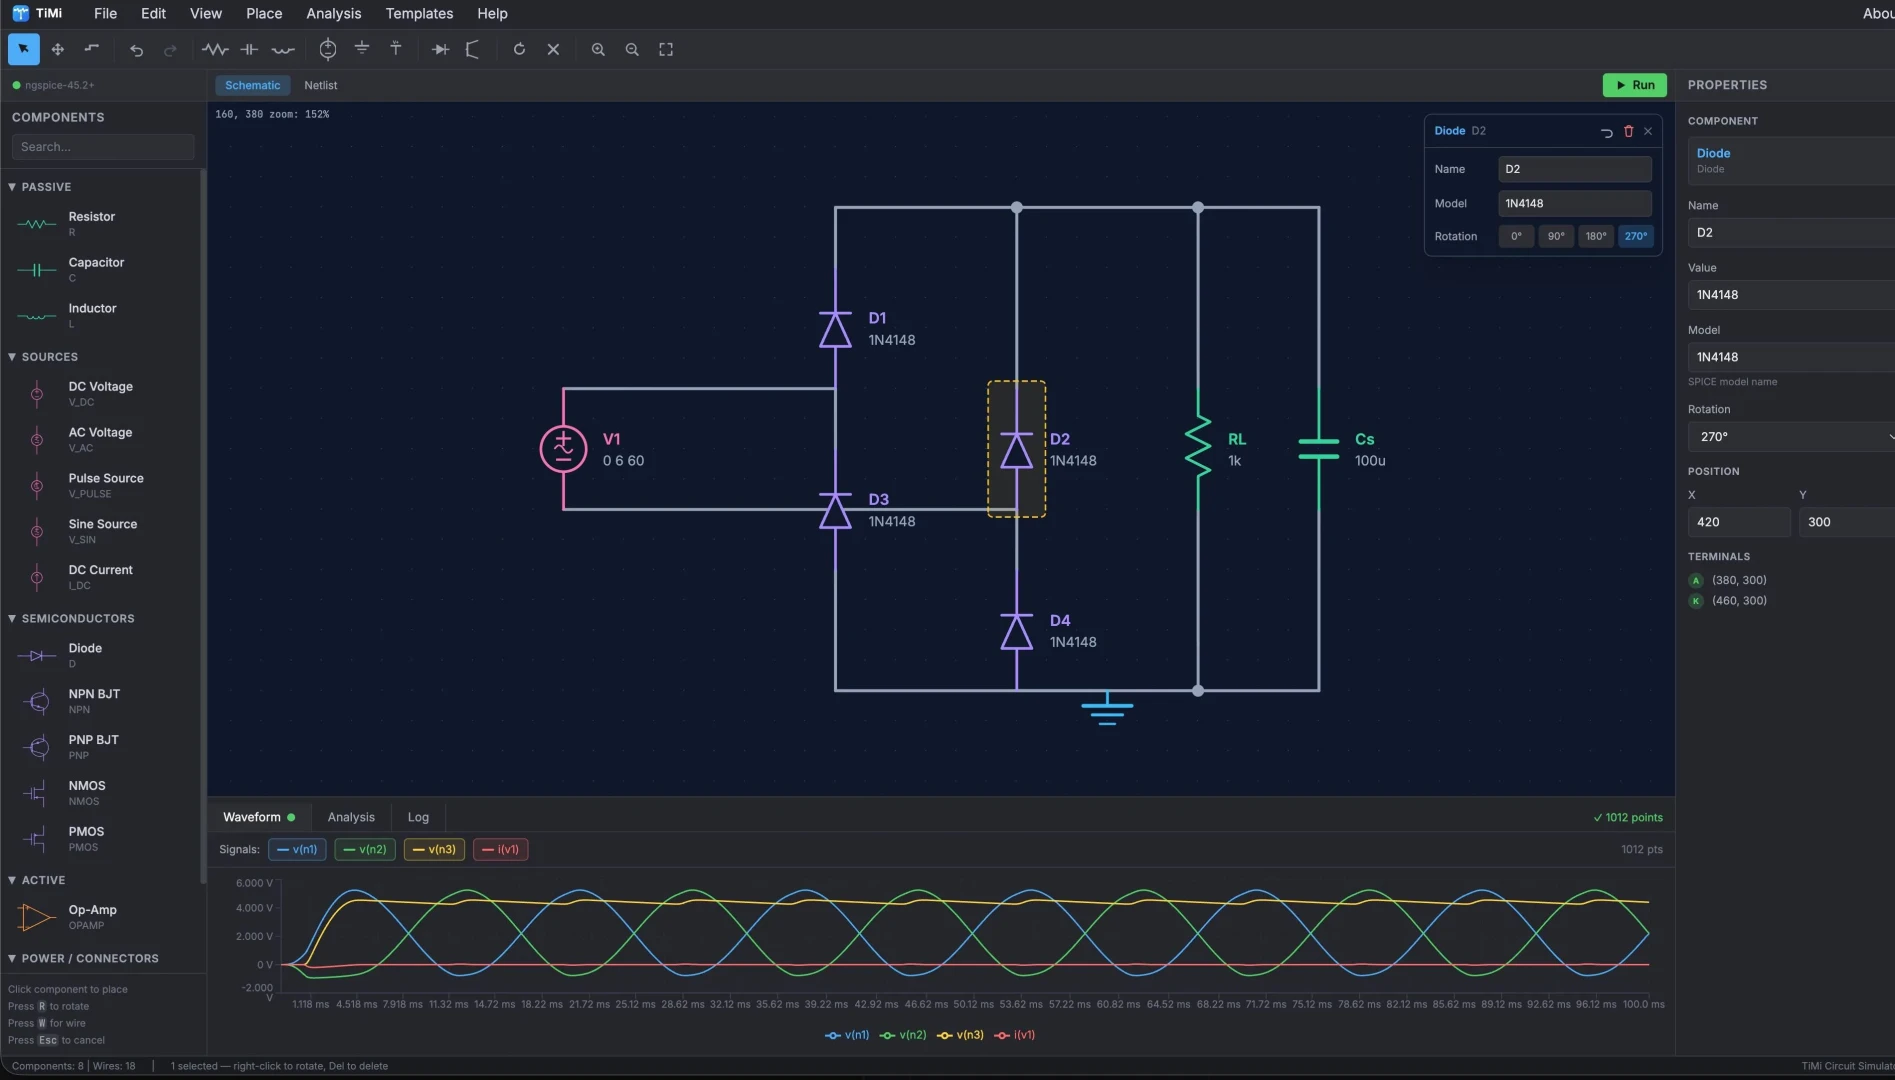Set D2 rotation to 270°
Image resolution: width=1895 pixels, height=1080 pixels.
[1636, 236]
